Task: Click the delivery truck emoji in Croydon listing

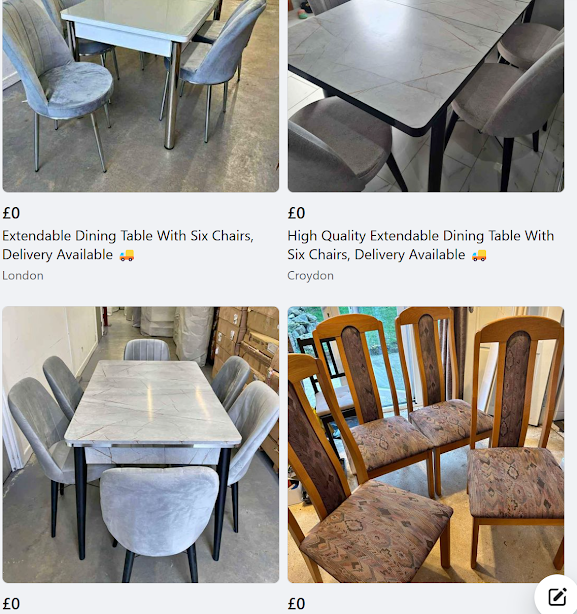Action: (479, 255)
